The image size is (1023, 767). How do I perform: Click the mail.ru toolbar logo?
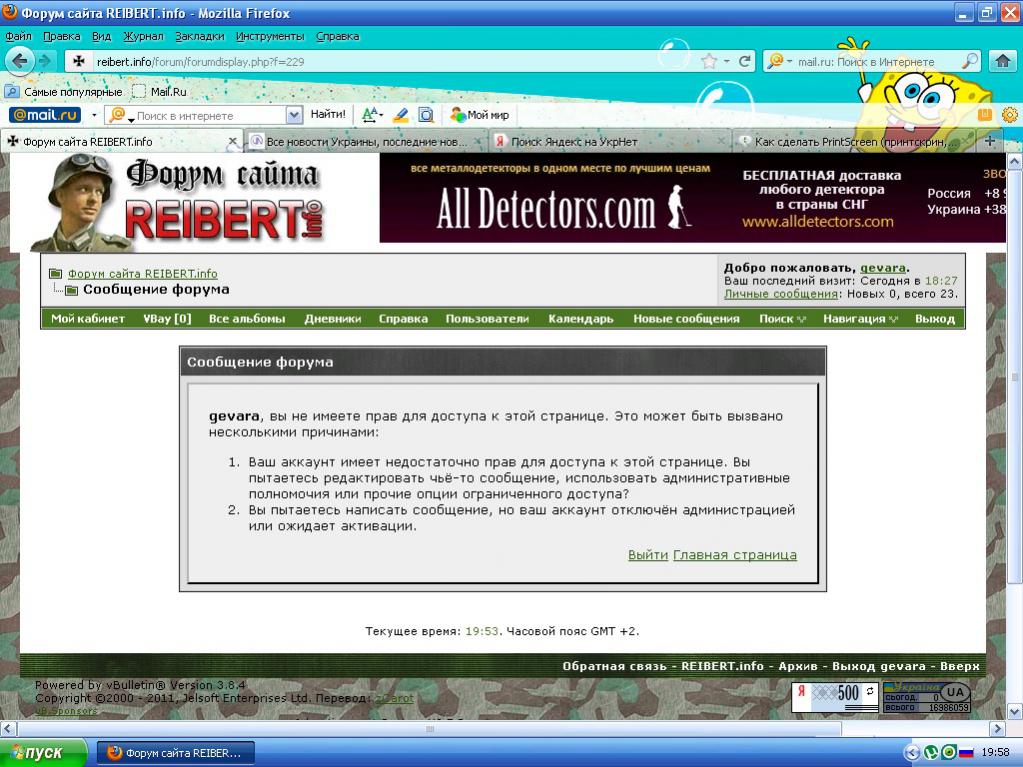click(x=45, y=115)
